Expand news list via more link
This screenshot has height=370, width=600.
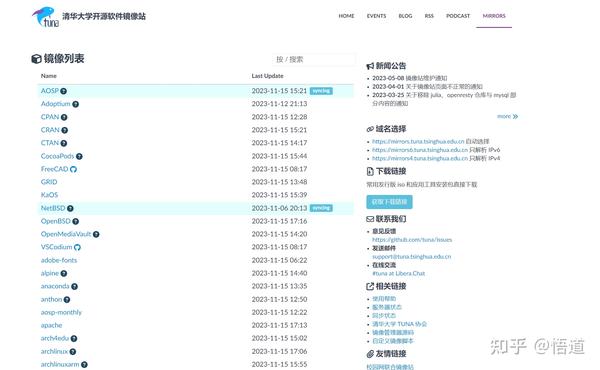click(x=507, y=116)
